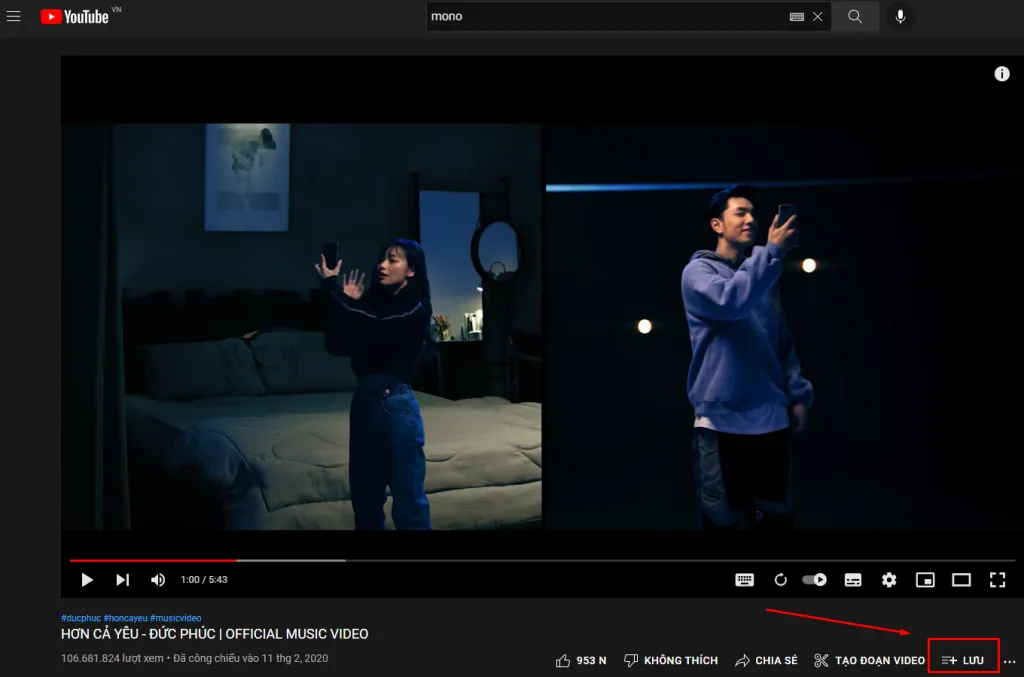Viewport: 1024px width, 677px height.
Task: Play the video
Action: pyautogui.click(x=87, y=580)
